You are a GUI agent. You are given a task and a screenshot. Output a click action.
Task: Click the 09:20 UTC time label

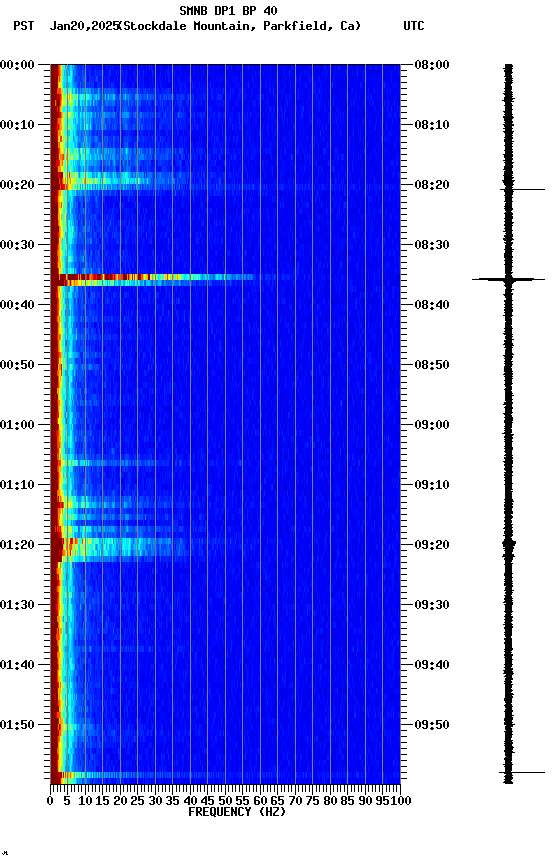click(432, 545)
